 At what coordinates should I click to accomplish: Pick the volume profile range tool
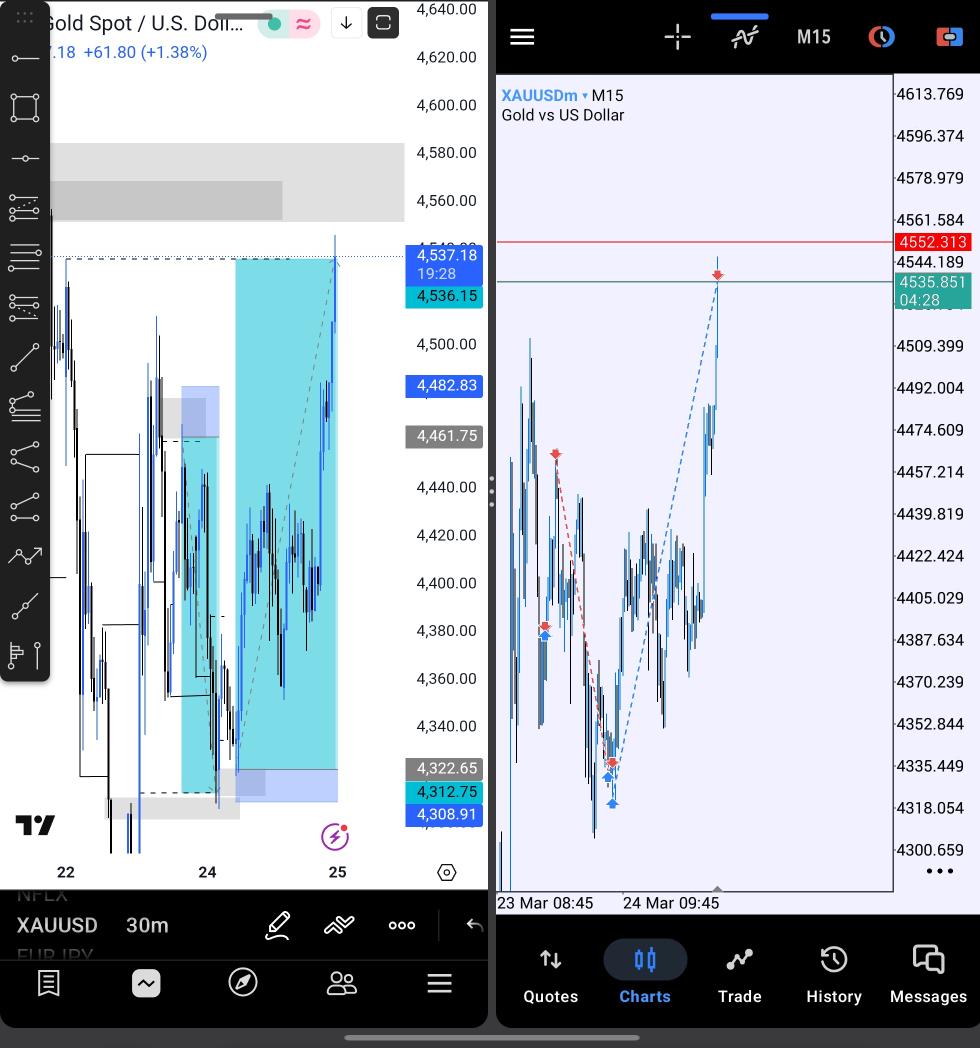(25, 655)
